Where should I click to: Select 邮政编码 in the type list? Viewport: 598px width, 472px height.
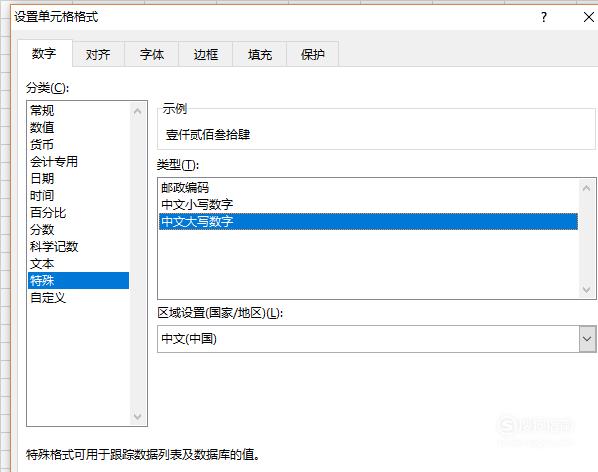pos(368,188)
